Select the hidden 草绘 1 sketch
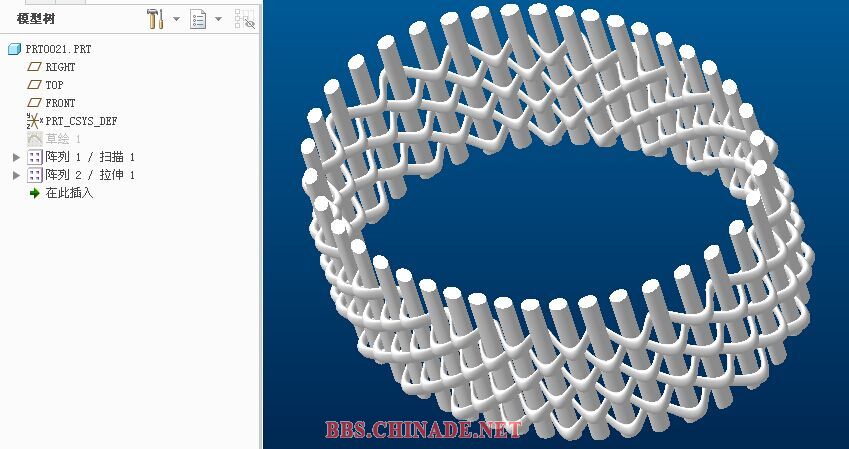Viewport: 849px width, 449px height. click(63, 139)
